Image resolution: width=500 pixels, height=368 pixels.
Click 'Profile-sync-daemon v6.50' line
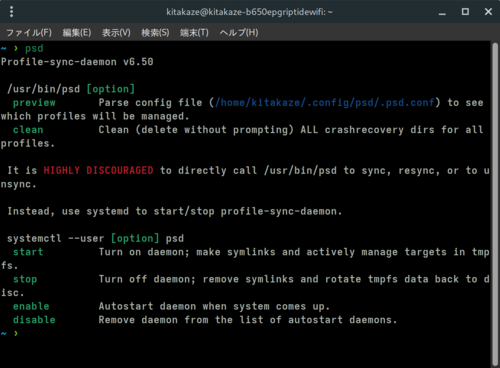coord(77,62)
